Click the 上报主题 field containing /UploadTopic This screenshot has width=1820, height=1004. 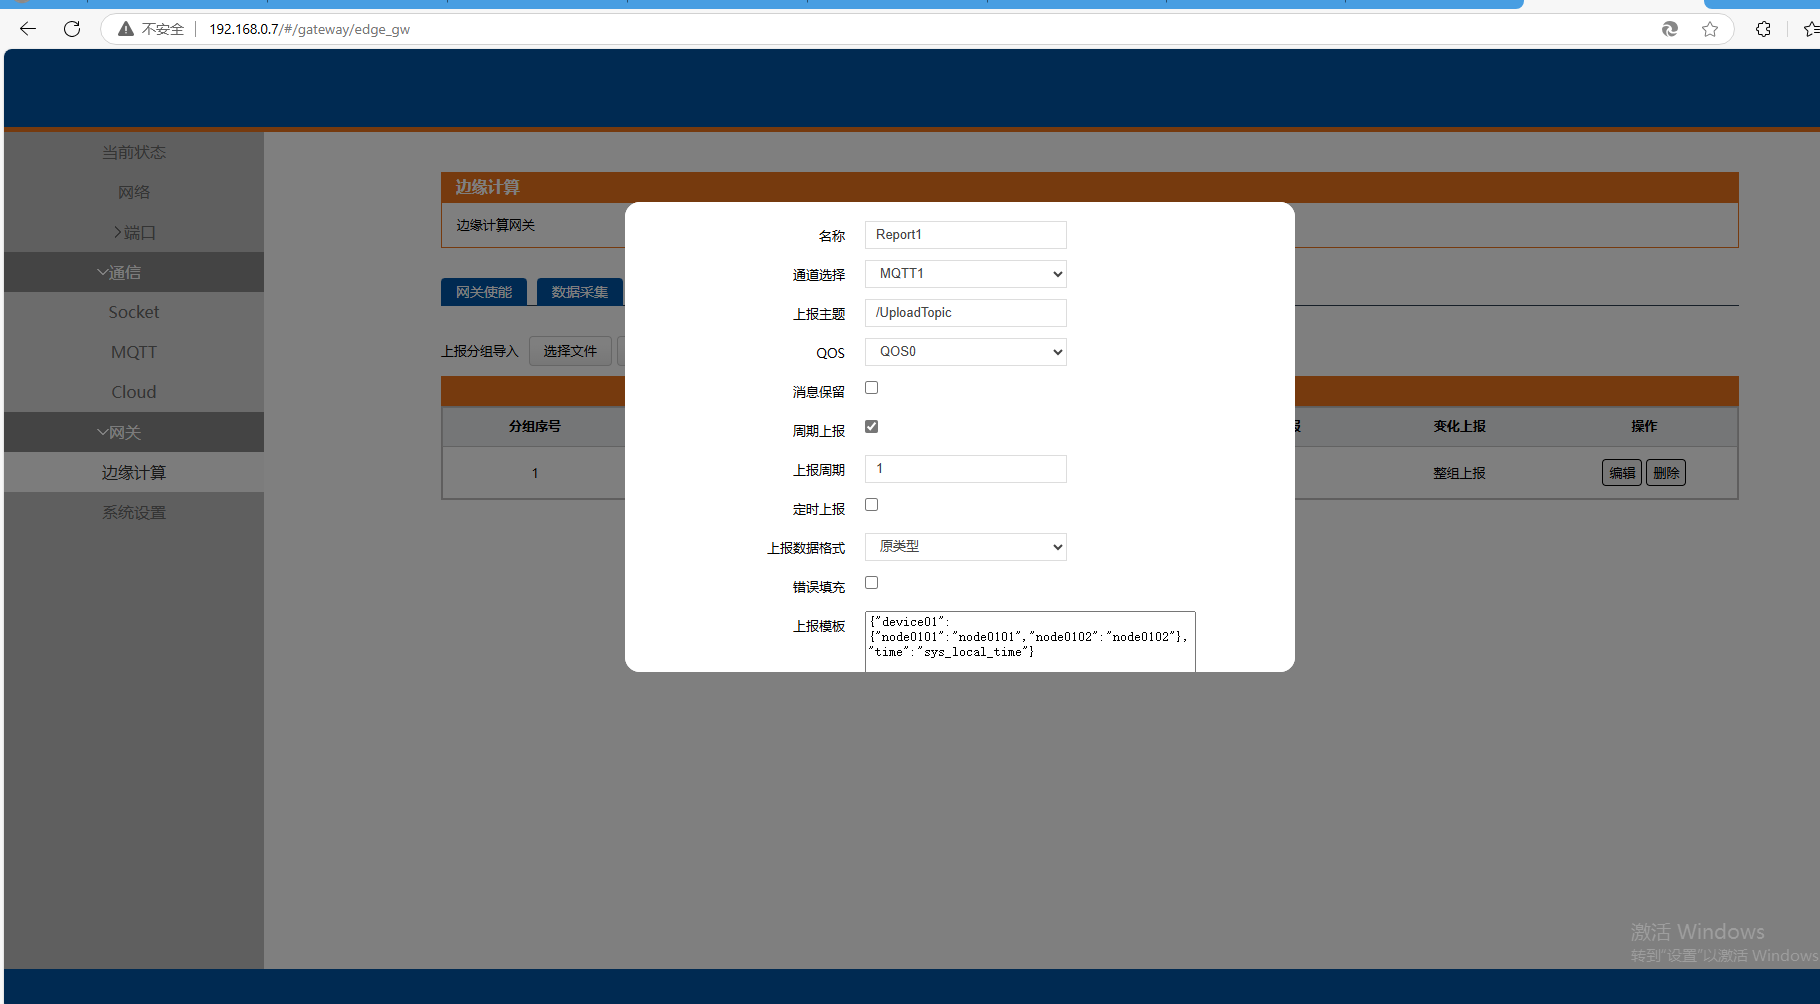[x=966, y=313]
